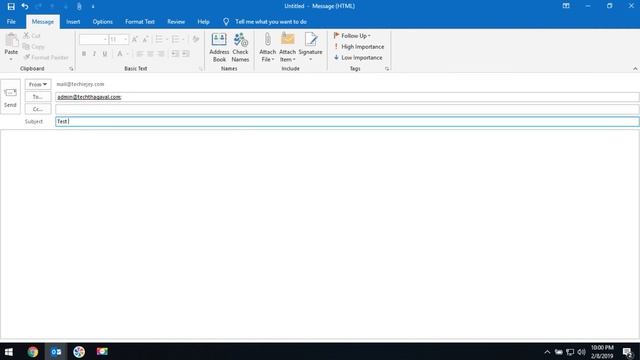Click in the message body area
The image size is (640, 360).
[x=320, y=233]
